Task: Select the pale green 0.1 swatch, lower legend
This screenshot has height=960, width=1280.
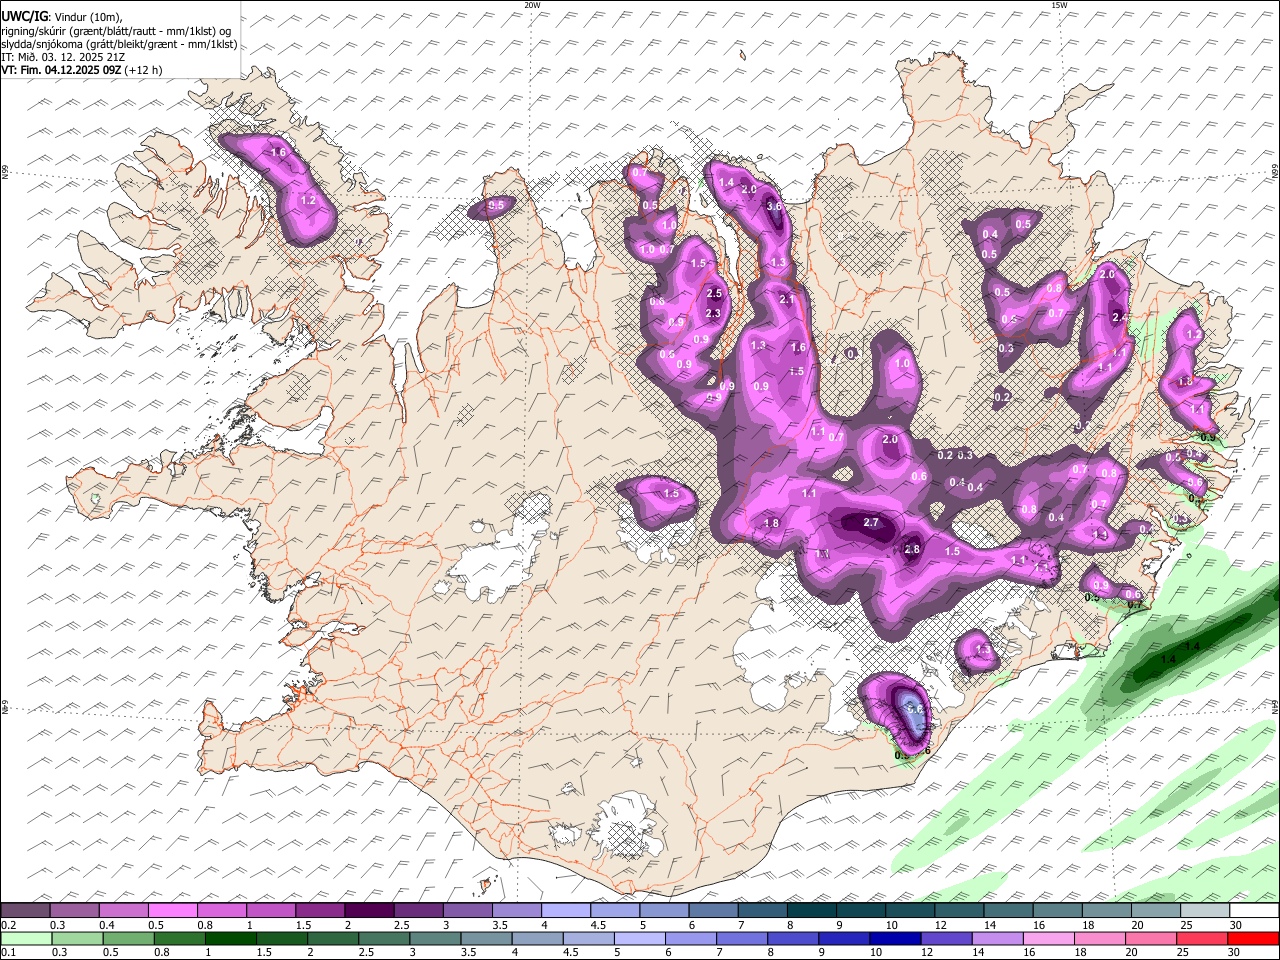Action: click(x=25, y=938)
